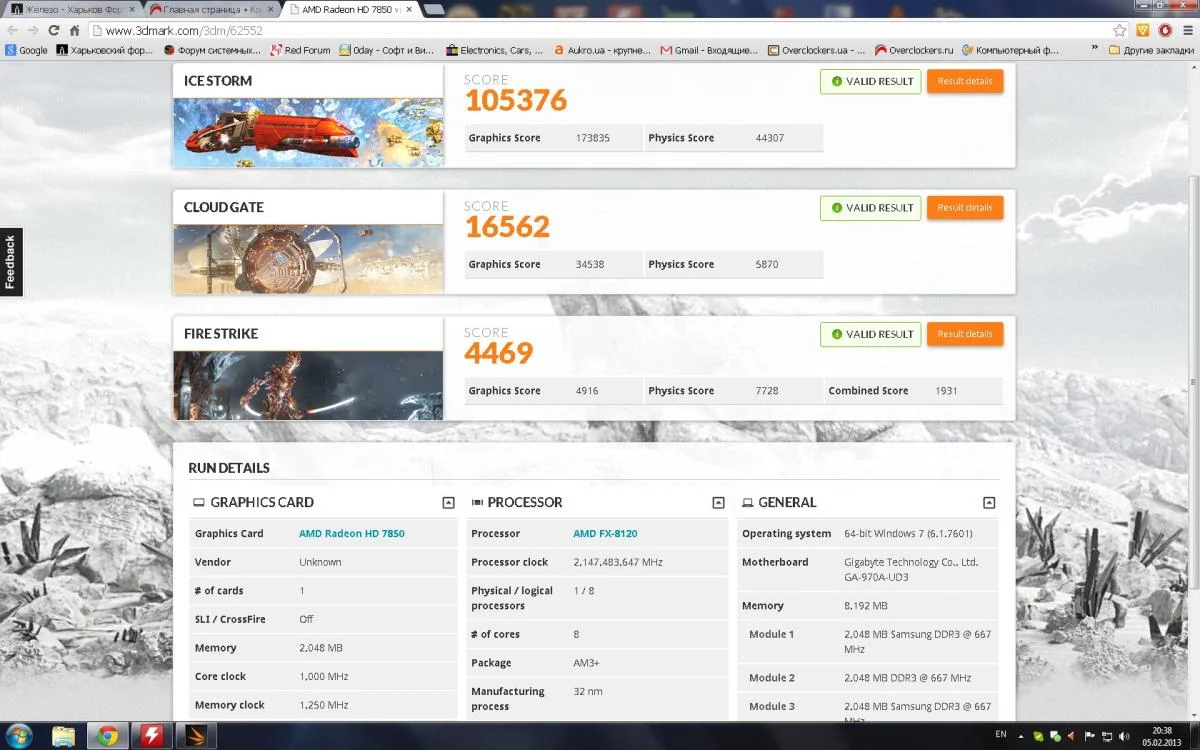Screen dimensions: 1200x750
Task: Open the AMD Radeon HD 7850 link
Action: (352, 534)
